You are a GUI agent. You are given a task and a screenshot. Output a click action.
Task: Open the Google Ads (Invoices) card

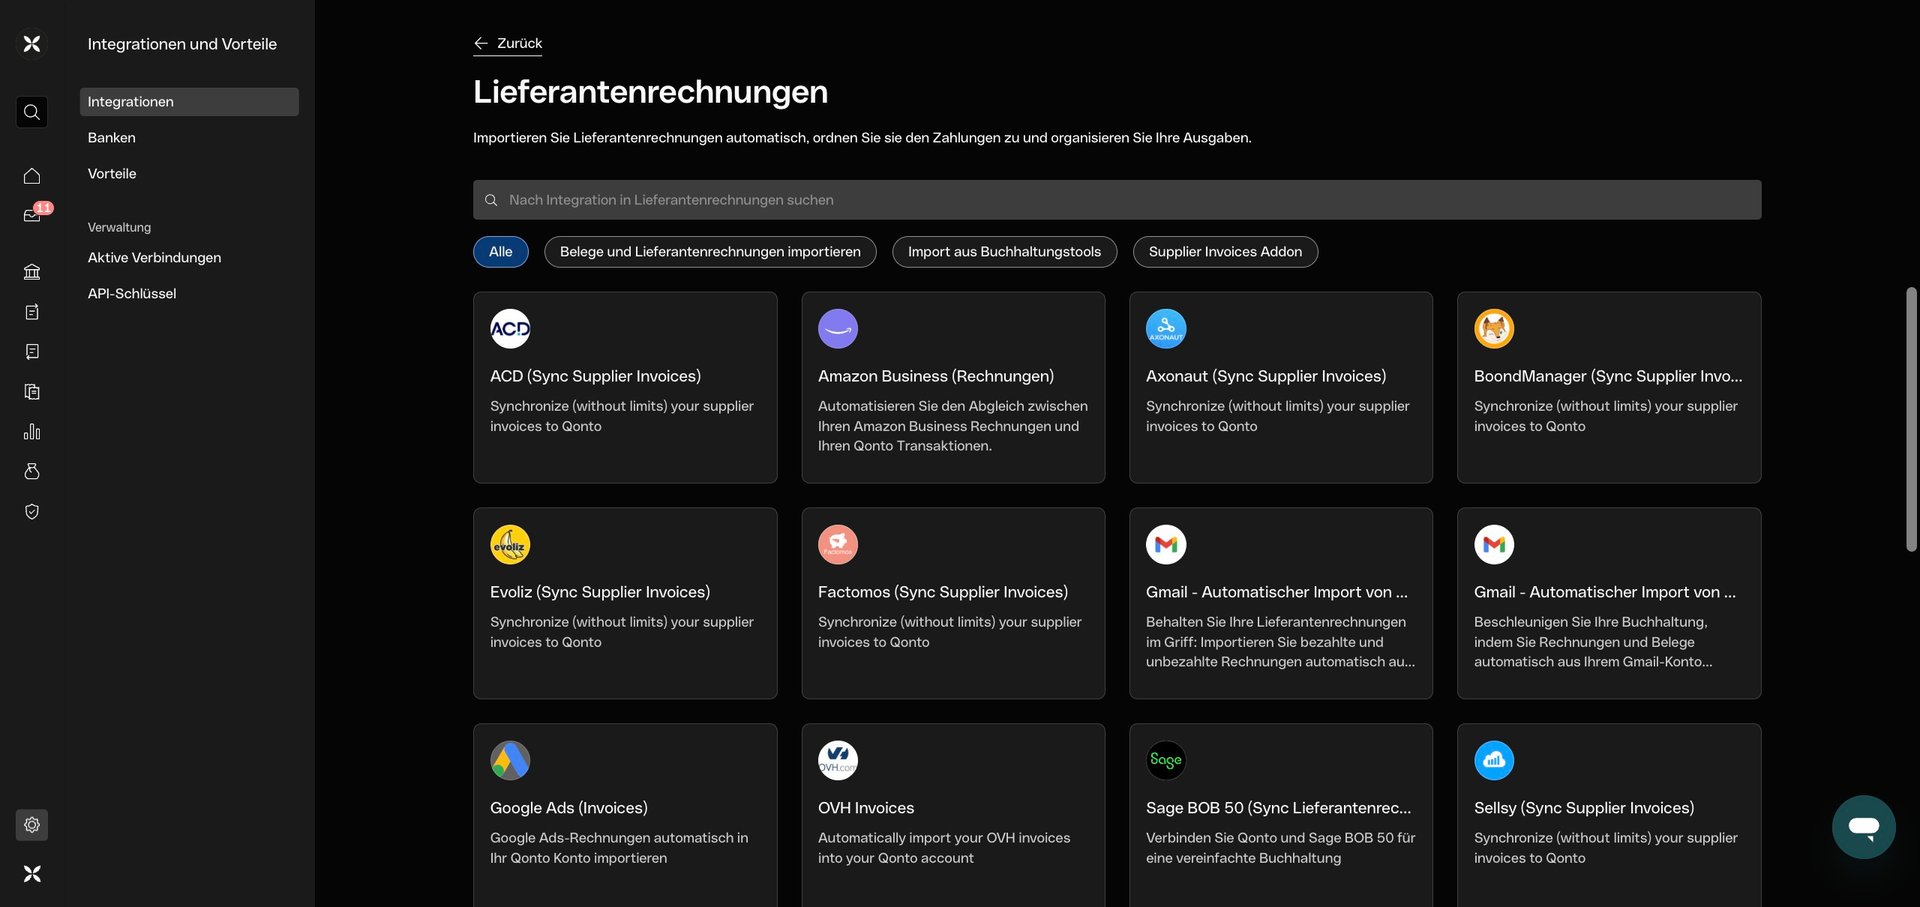click(625, 810)
